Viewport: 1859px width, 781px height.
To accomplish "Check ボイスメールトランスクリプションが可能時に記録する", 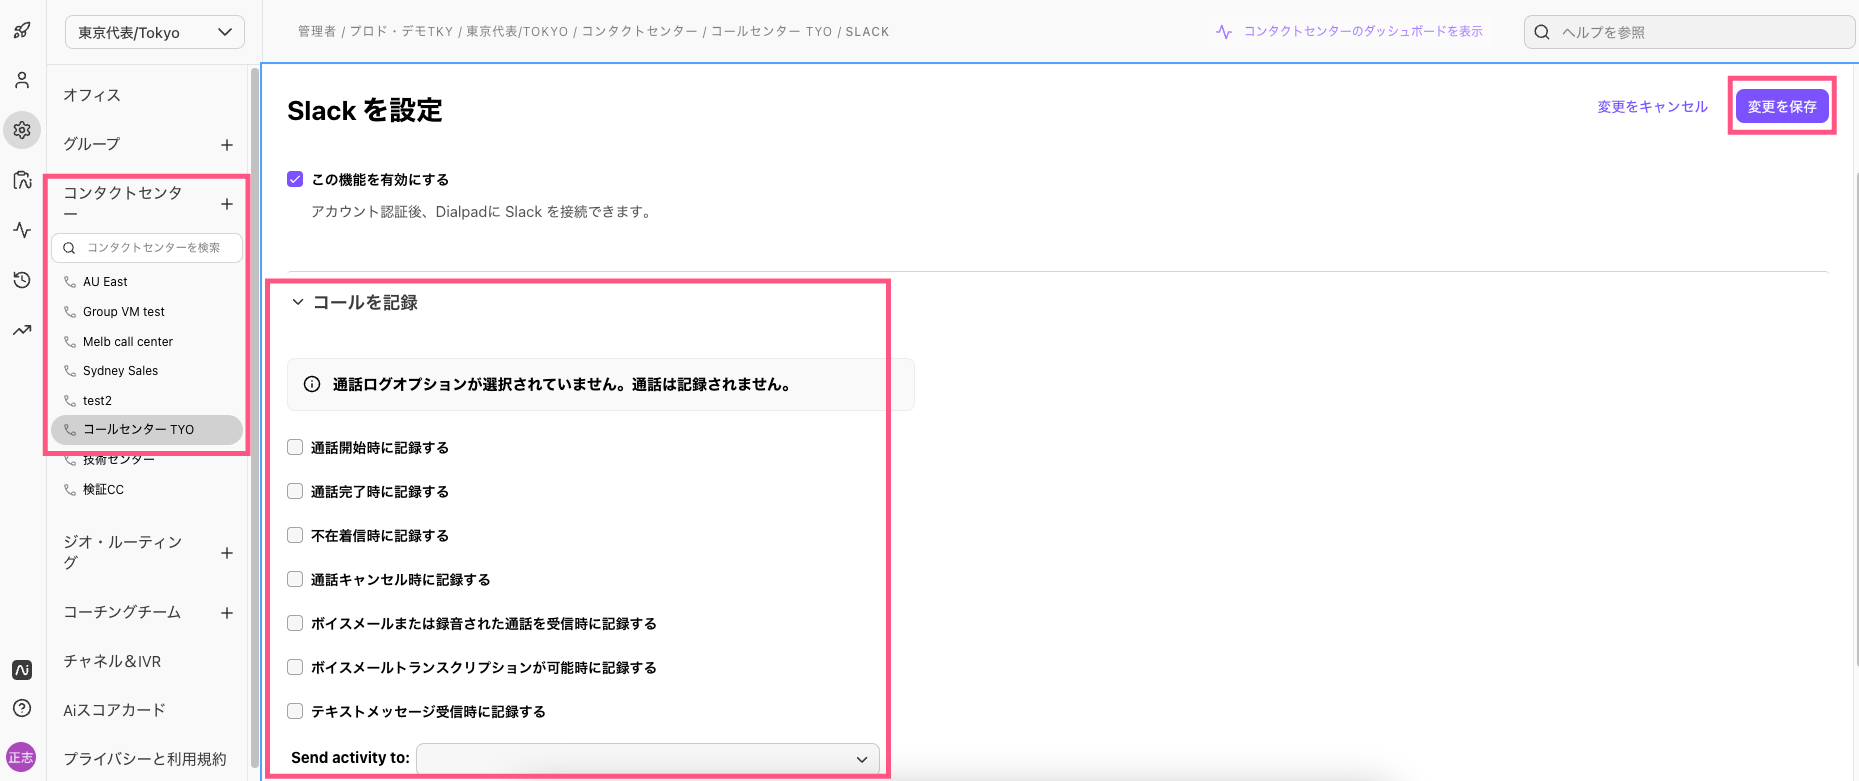I will (x=295, y=667).
